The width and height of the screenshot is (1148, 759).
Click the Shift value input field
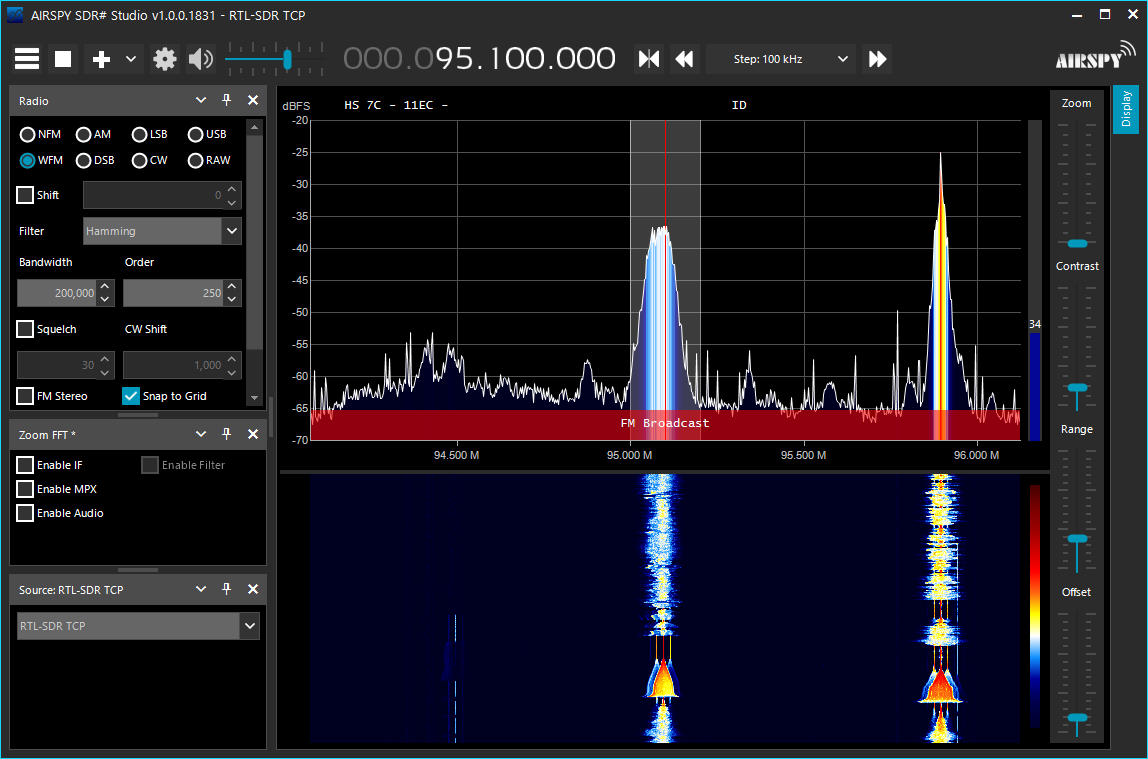tap(153, 195)
